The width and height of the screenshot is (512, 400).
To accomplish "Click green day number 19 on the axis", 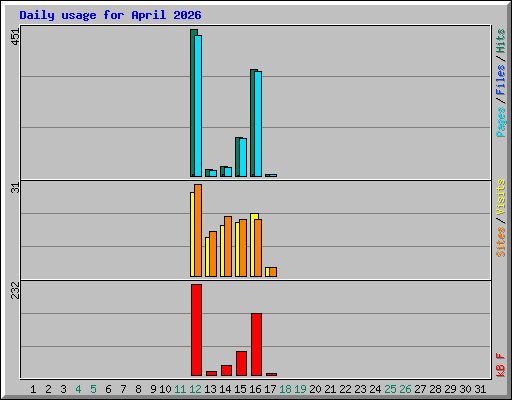I will point(300,389).
